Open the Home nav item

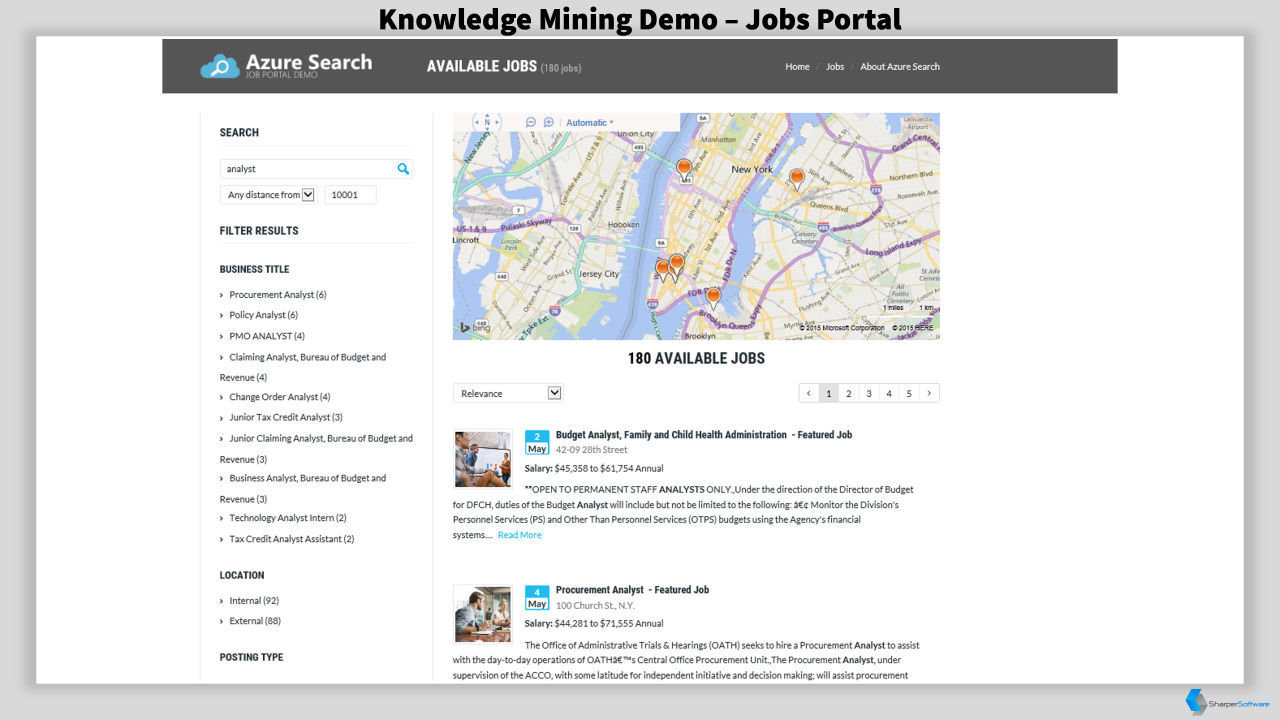click(797, 67)
